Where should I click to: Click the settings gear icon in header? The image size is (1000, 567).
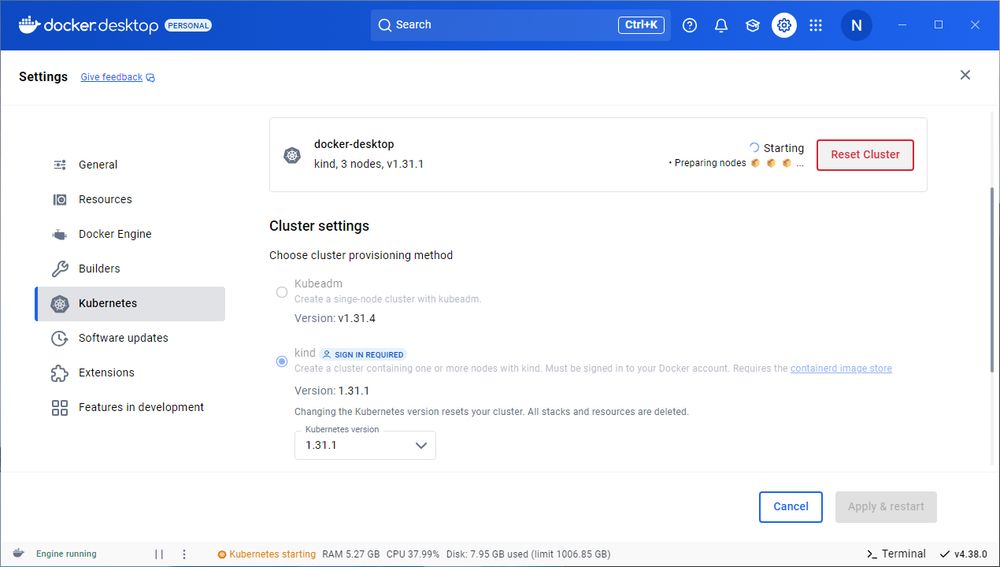784,25
